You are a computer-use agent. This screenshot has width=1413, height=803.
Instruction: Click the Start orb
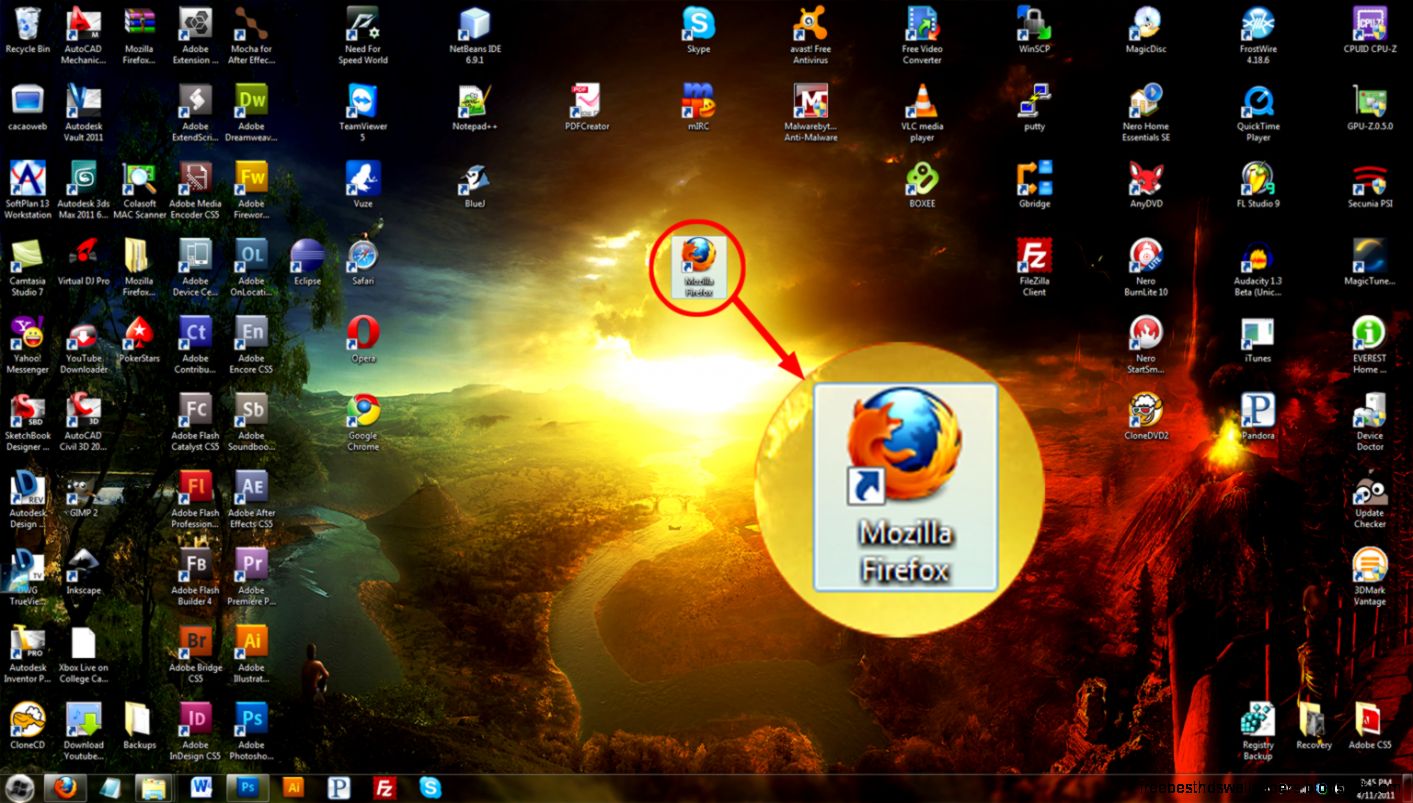18,788
